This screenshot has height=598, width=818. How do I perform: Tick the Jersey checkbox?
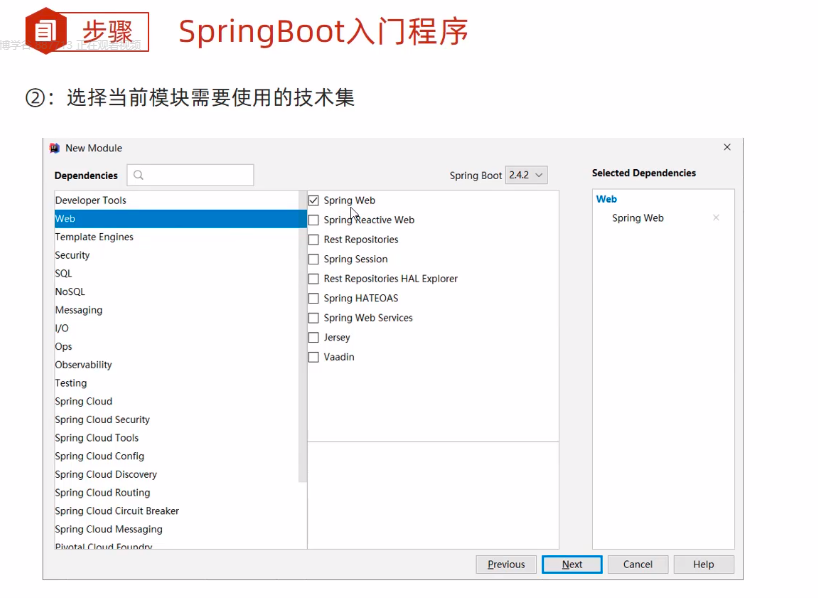(x=313, y=338)
